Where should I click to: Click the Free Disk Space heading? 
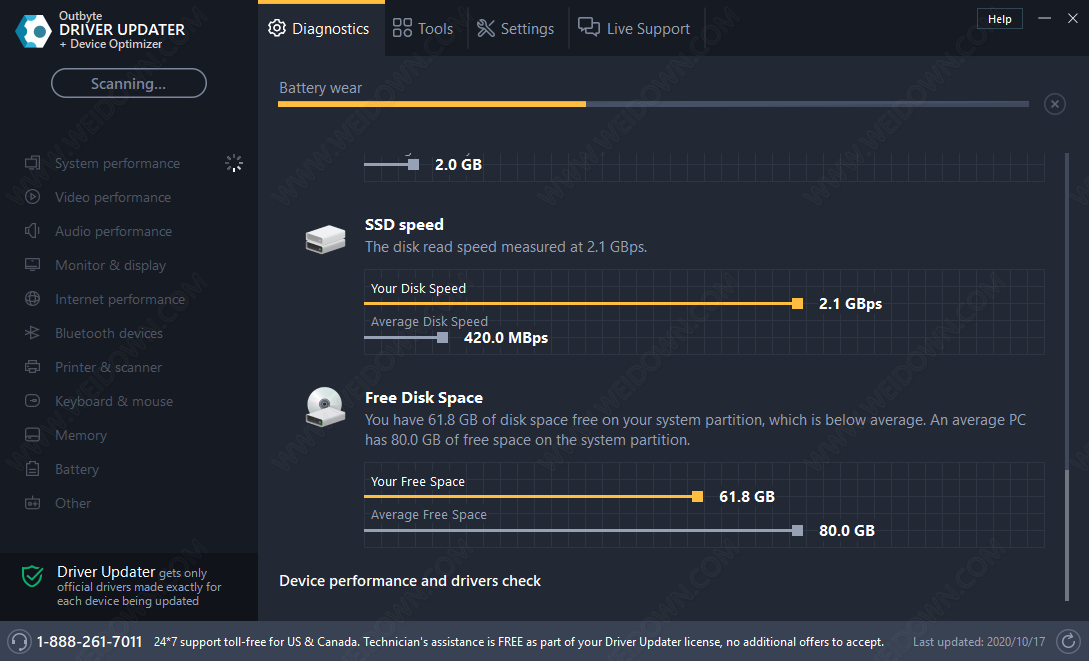coord(424,398)
